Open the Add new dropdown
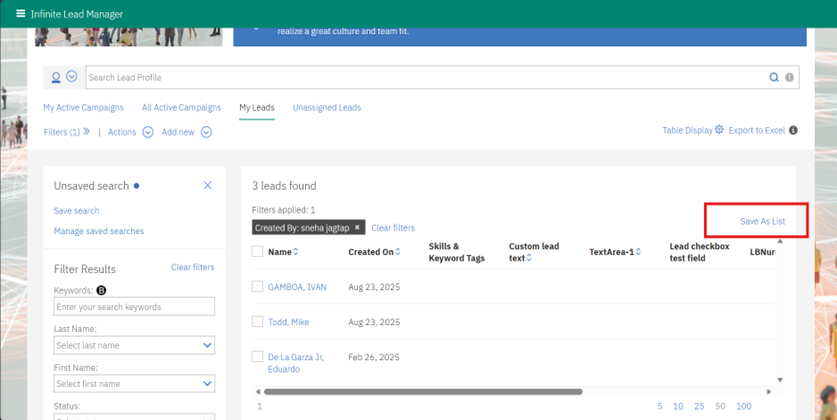Image resolution: width=837 pixels, height=420 pixels. pyautogui.click(x=206, y=132)
